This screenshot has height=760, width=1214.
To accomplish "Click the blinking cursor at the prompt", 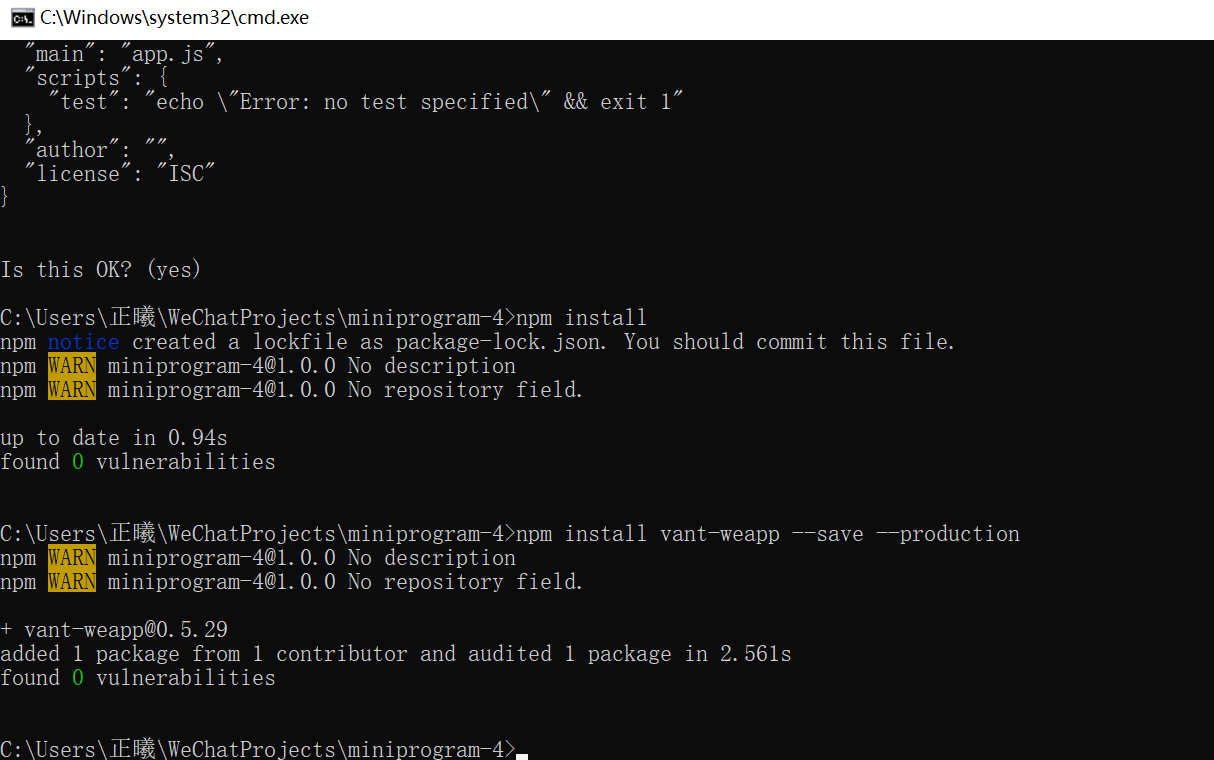I will tap(522, 750).
